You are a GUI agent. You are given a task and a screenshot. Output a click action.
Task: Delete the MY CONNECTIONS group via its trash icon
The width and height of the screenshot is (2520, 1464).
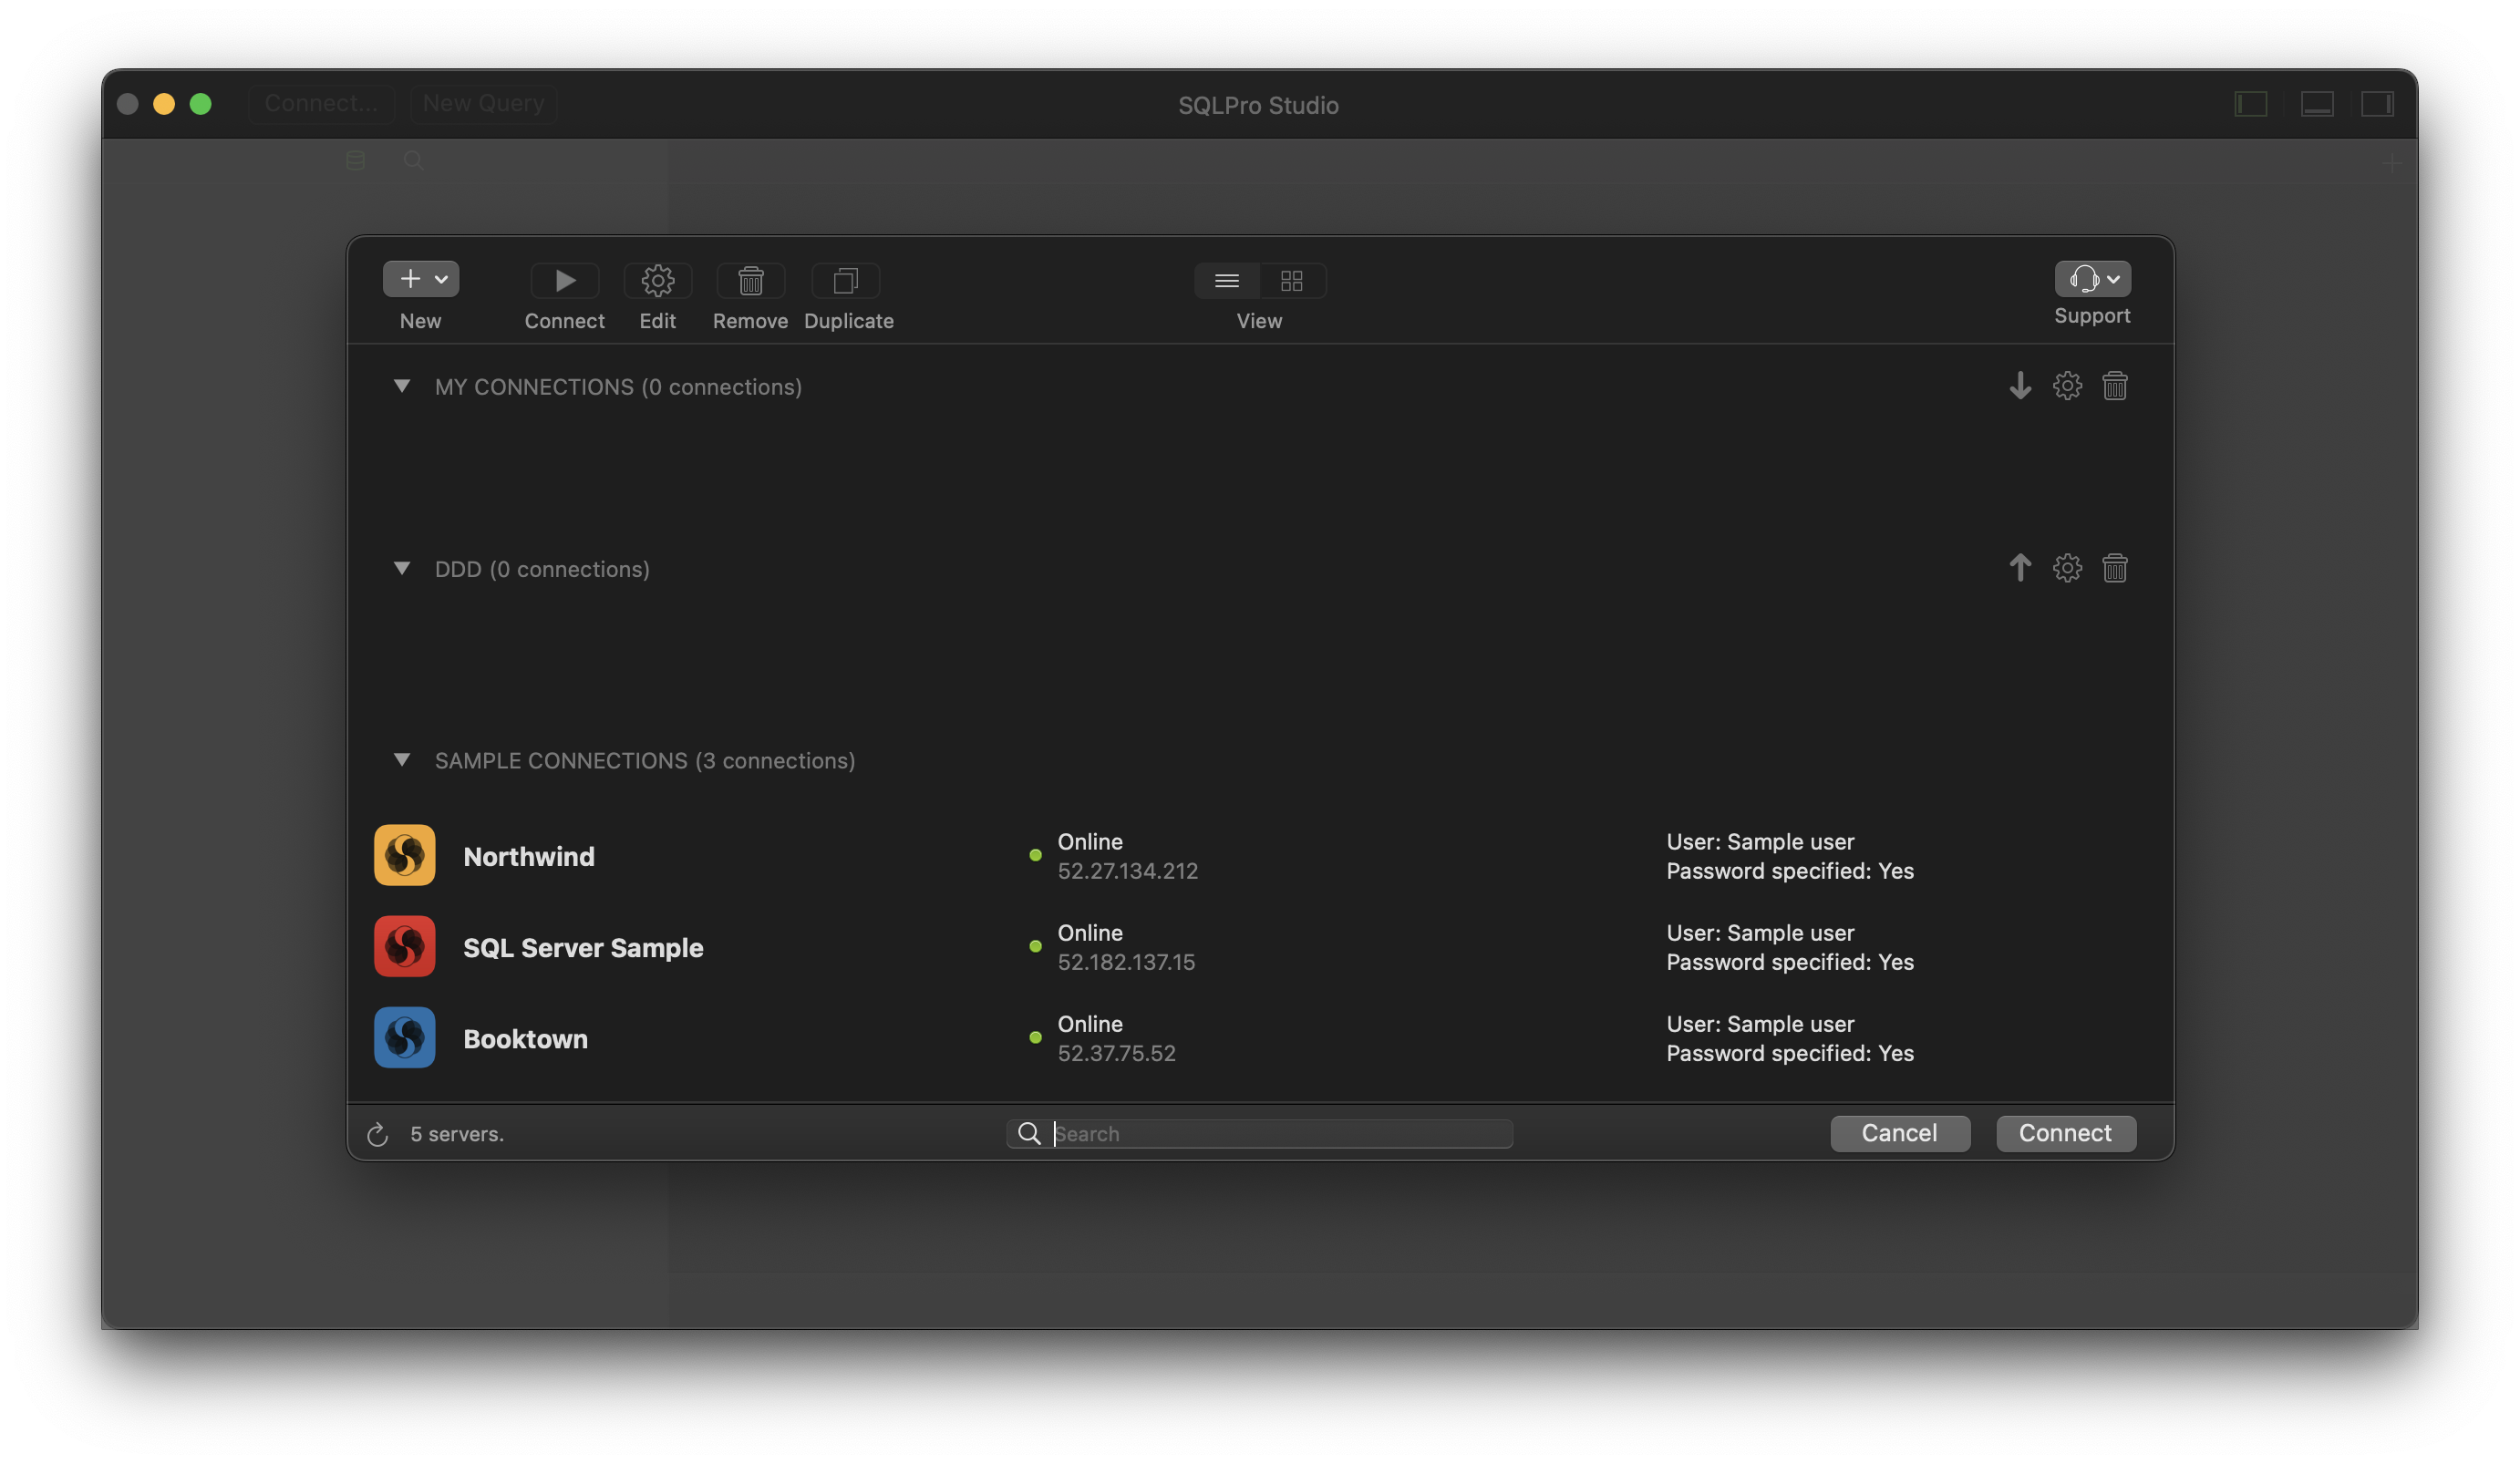coord(2115,386)
